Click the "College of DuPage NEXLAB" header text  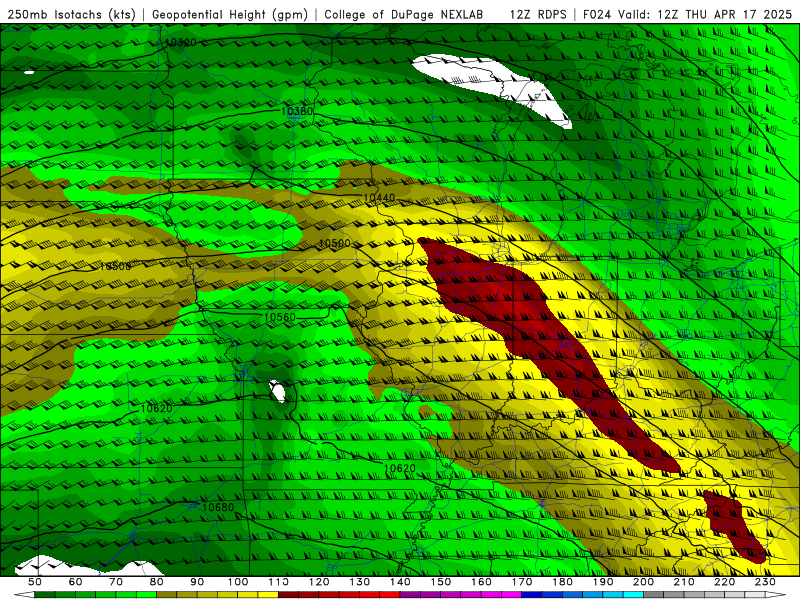[403, 15]
